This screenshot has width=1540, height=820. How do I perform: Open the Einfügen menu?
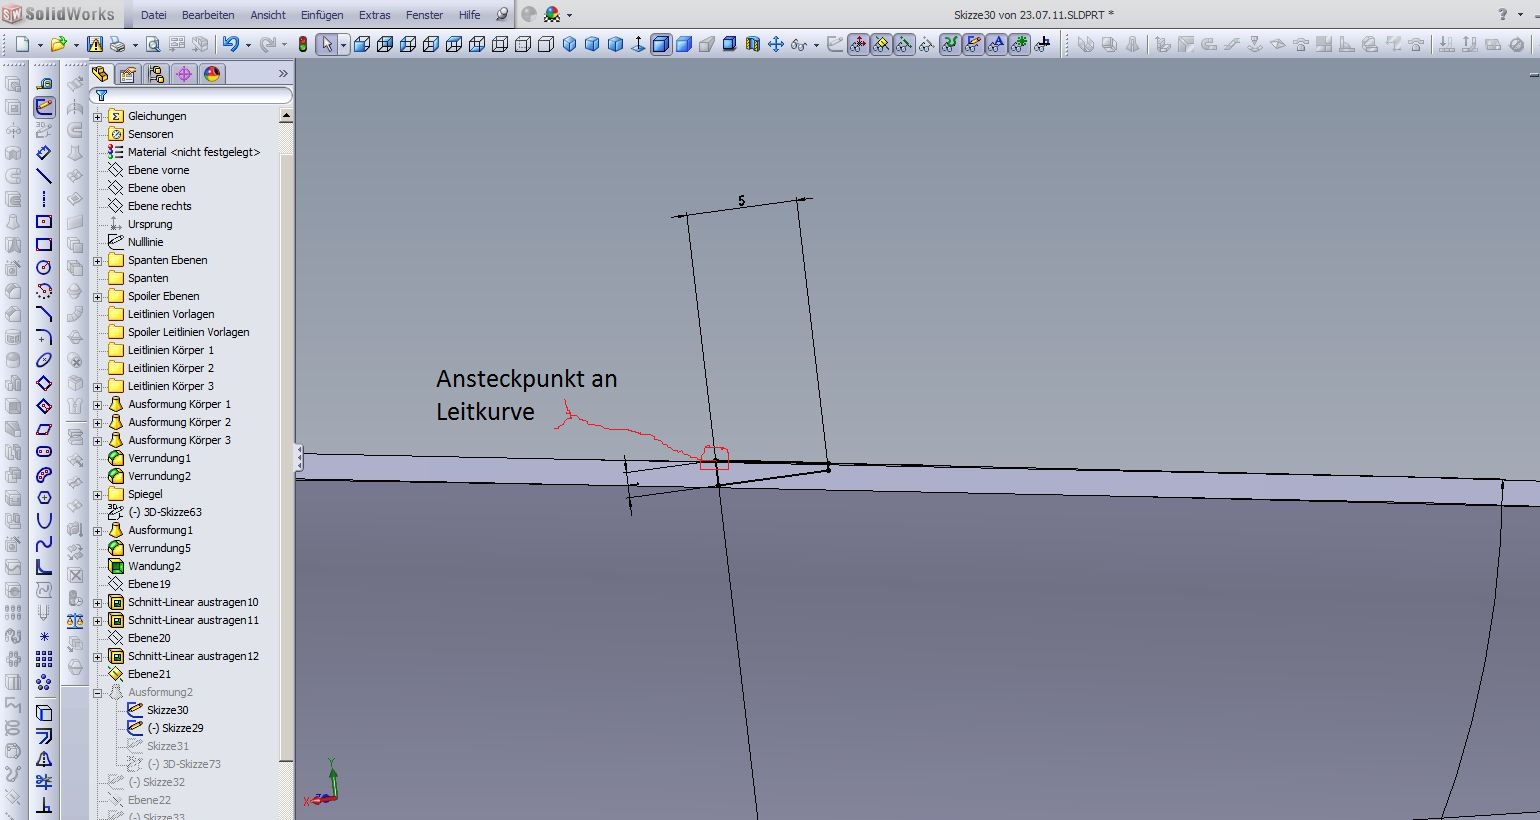point(321,15)
